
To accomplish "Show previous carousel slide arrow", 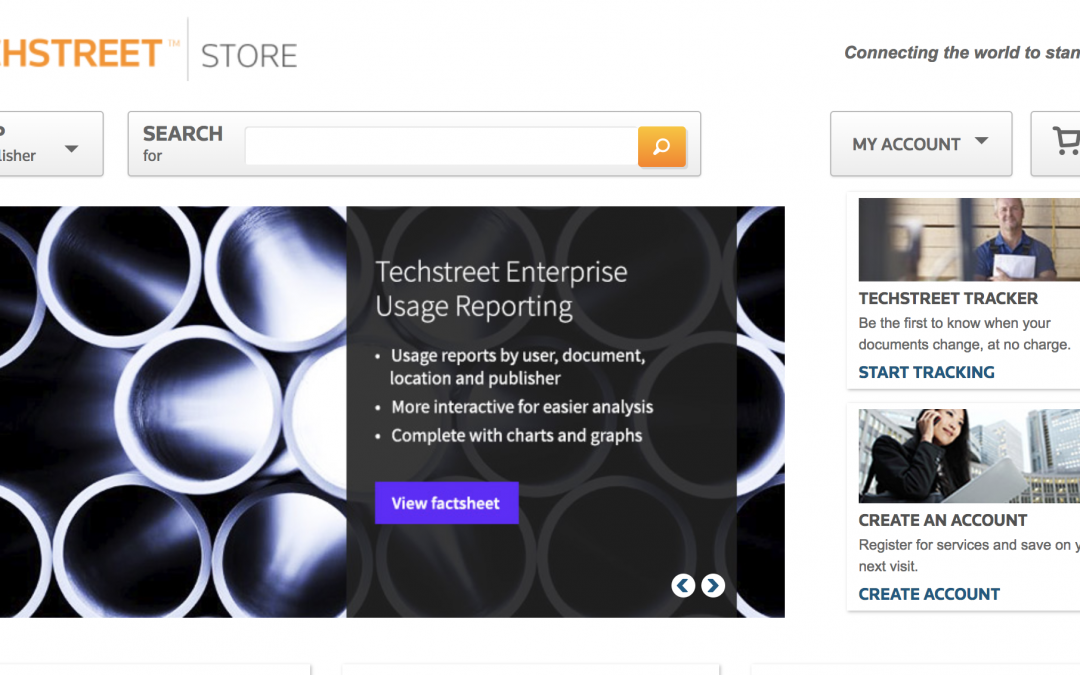I will 683,585.
